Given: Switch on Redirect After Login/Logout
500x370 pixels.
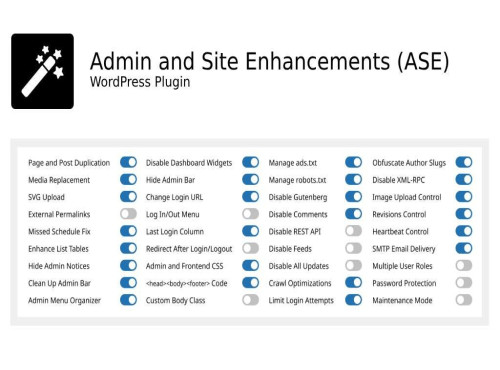Looking at the screenshot, I should 251,248.
